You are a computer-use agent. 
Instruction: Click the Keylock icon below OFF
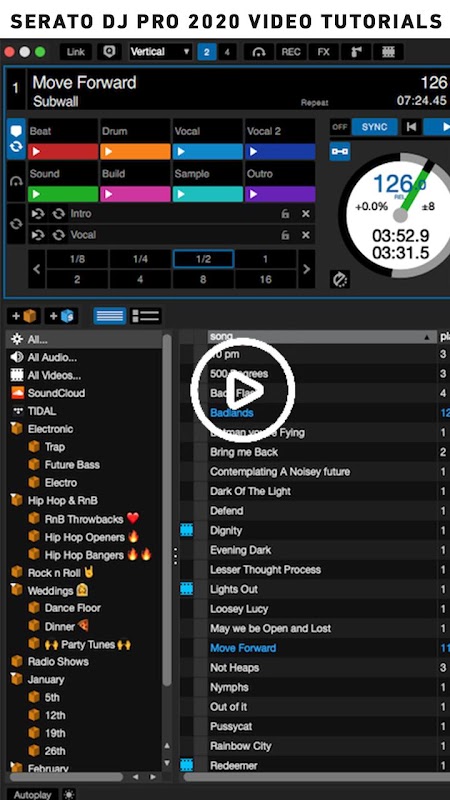coord(339,152)
